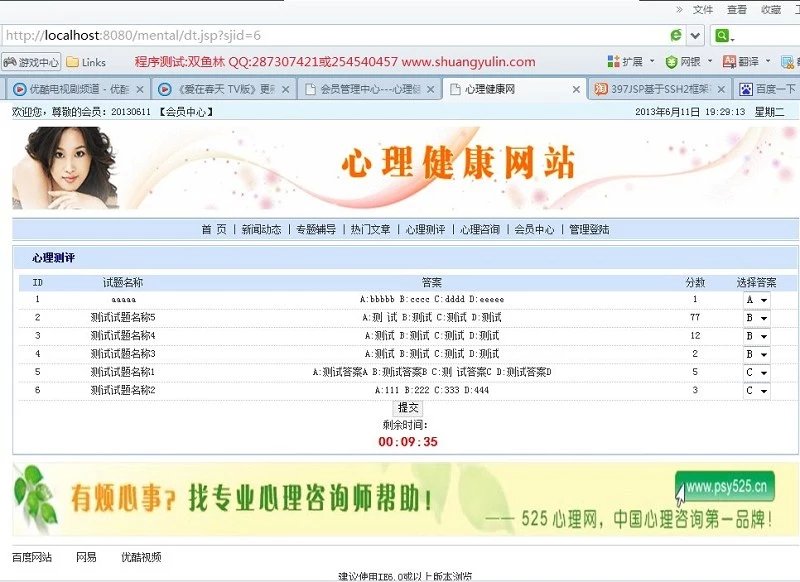Viewport: 800px width, 582px height.
Task: Close the 心理健康网 tab
Action: 576,89
